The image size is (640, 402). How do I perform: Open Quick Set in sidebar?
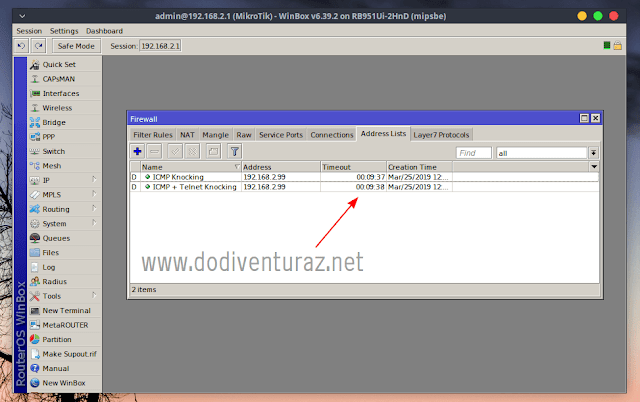coord(64,64)
